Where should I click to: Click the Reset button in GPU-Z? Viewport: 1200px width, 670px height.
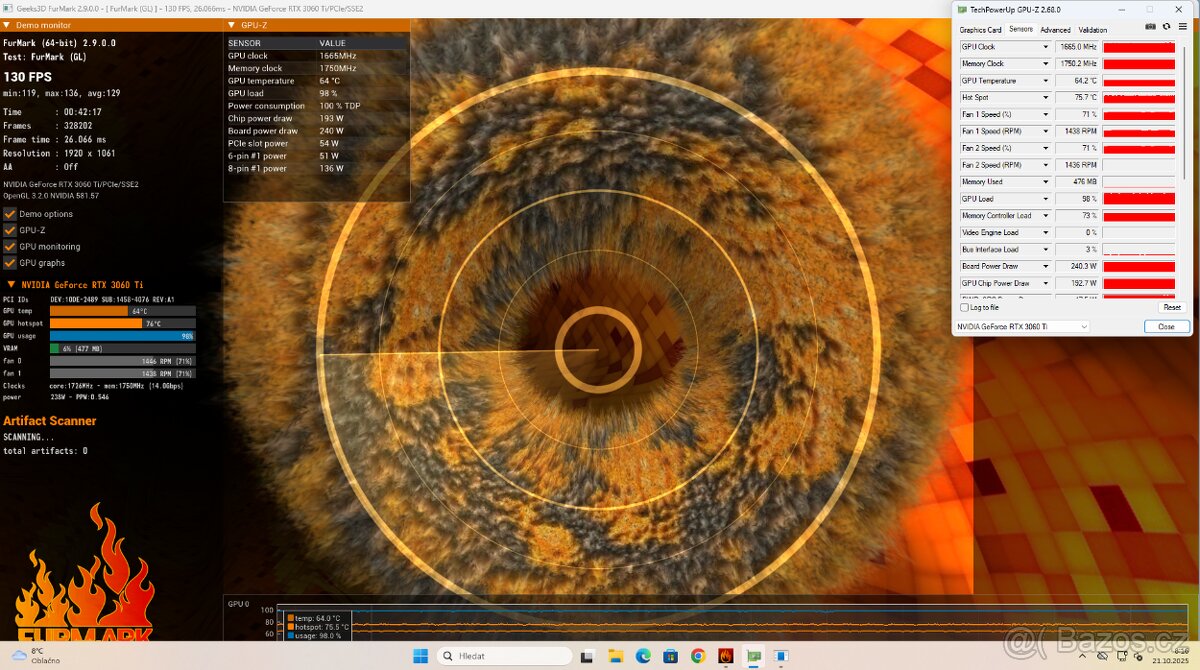[1171, 307]
